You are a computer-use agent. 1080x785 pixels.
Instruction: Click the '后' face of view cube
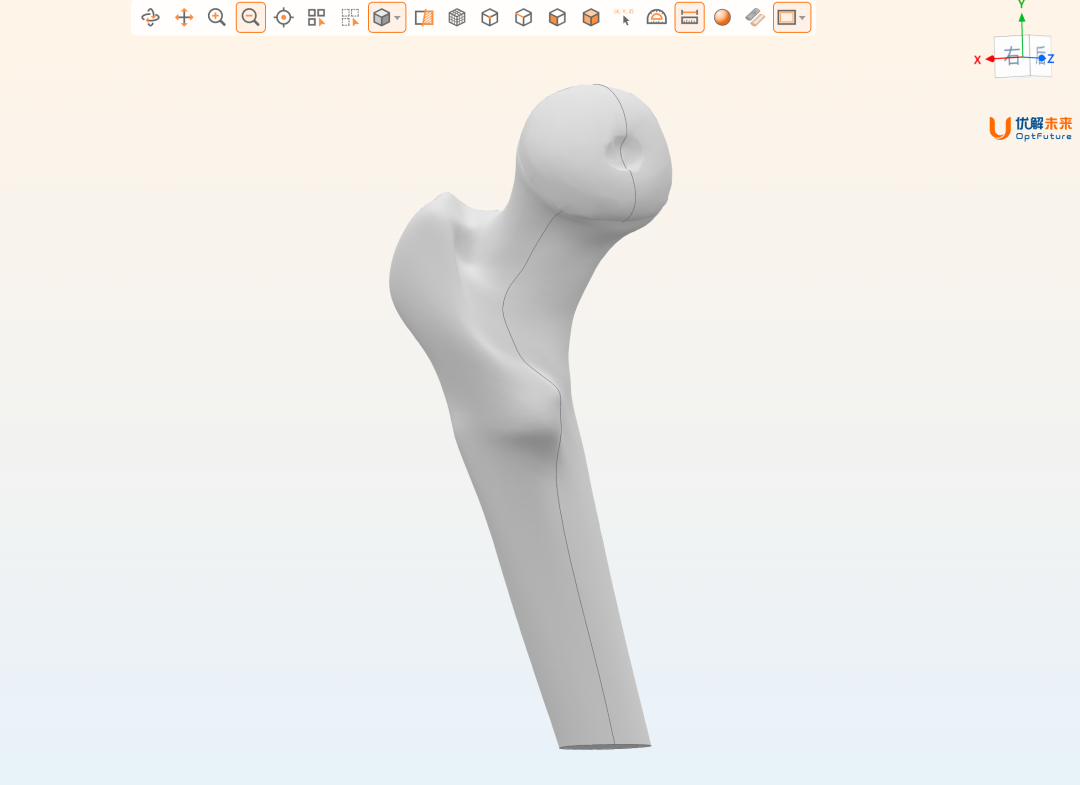[1041, 54]
